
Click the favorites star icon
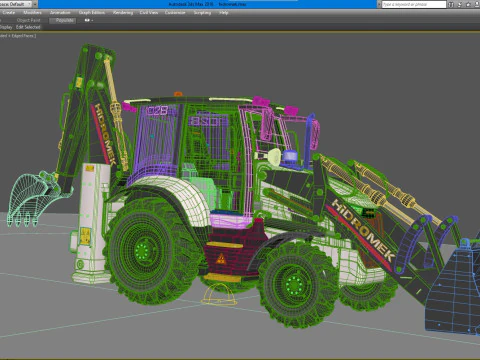point(468,4)
